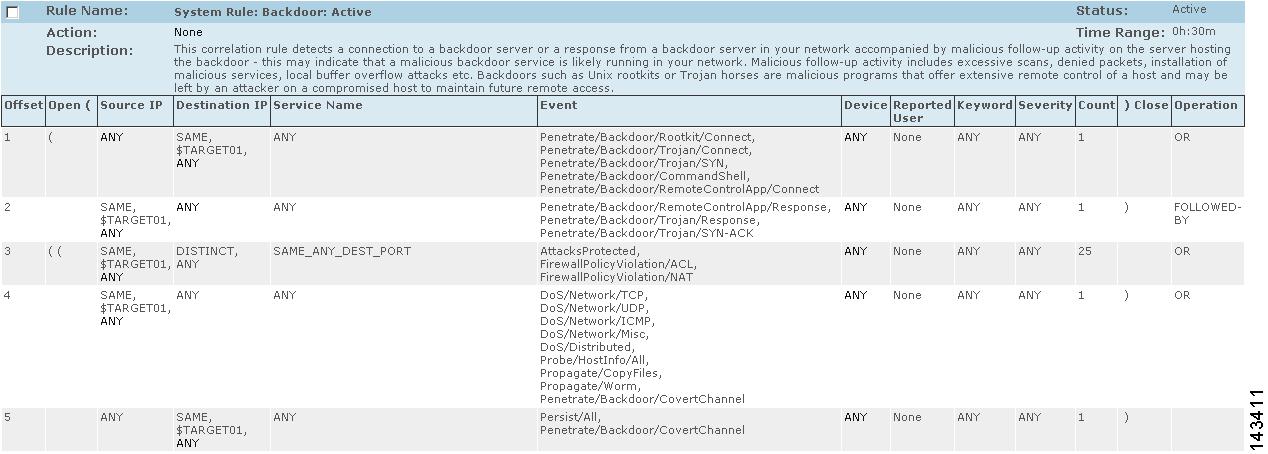Click the 0h:30m time range value

(1194, 31)
